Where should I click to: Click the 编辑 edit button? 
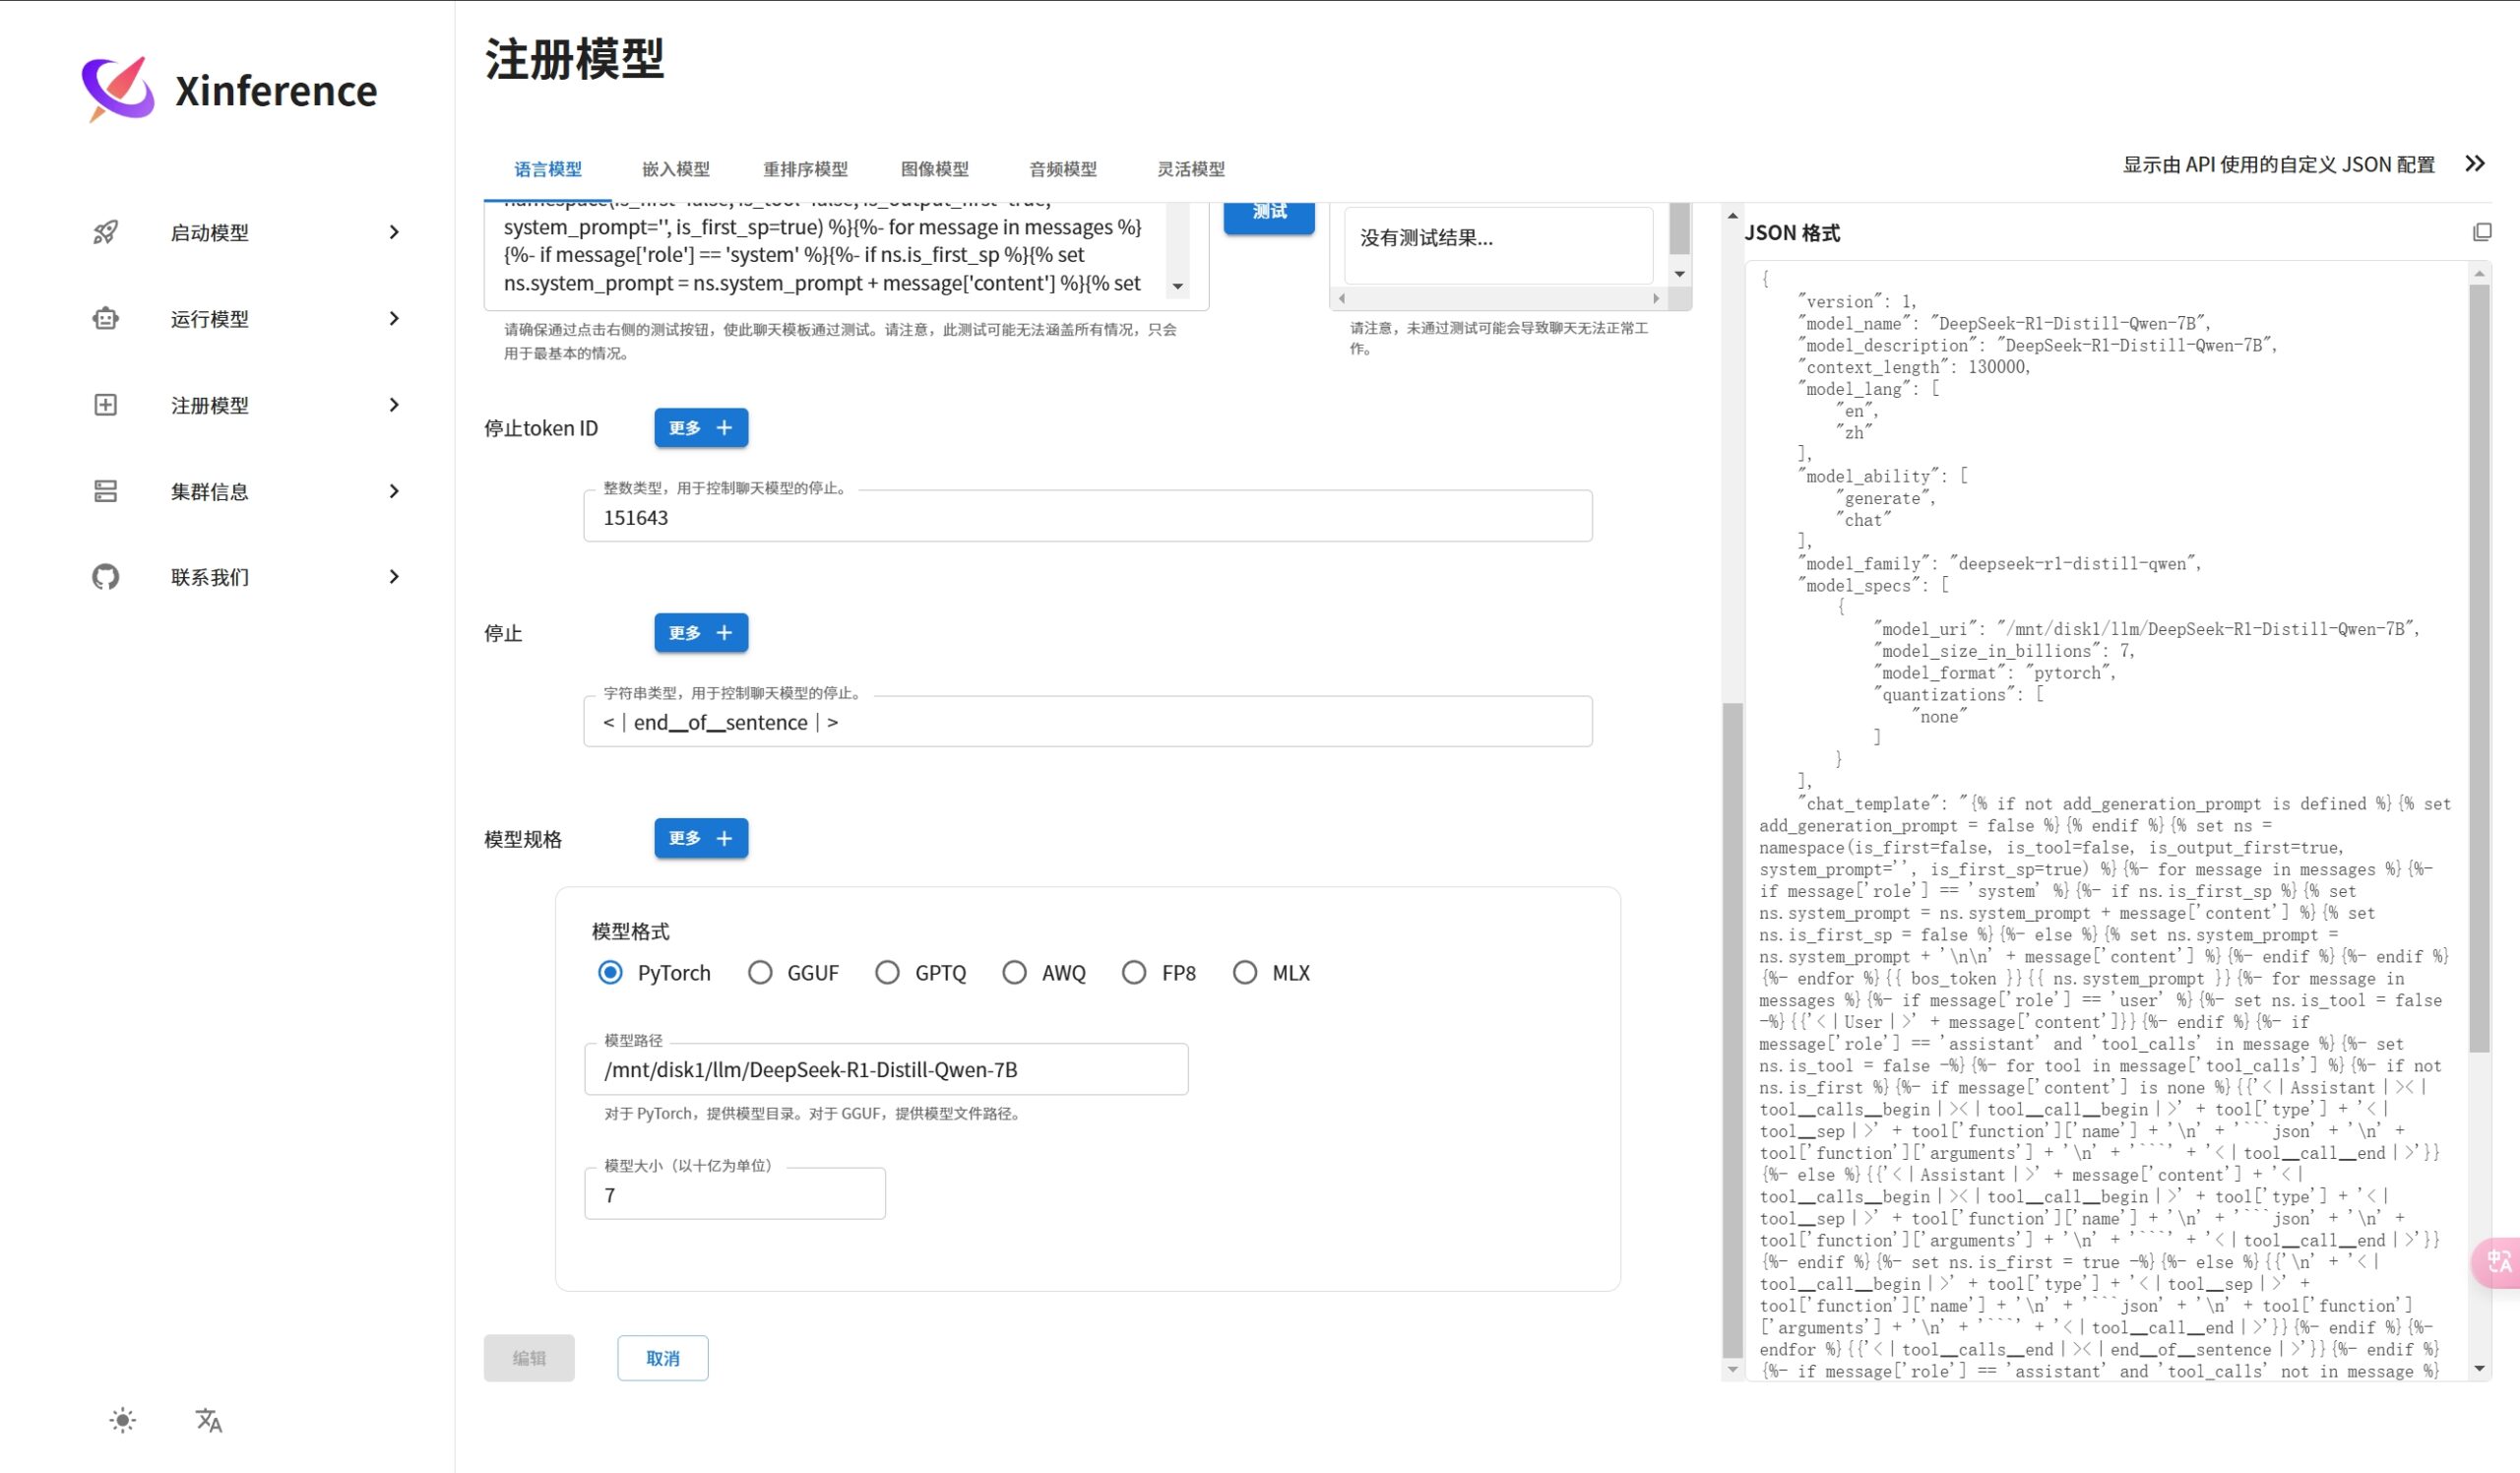529,1358
